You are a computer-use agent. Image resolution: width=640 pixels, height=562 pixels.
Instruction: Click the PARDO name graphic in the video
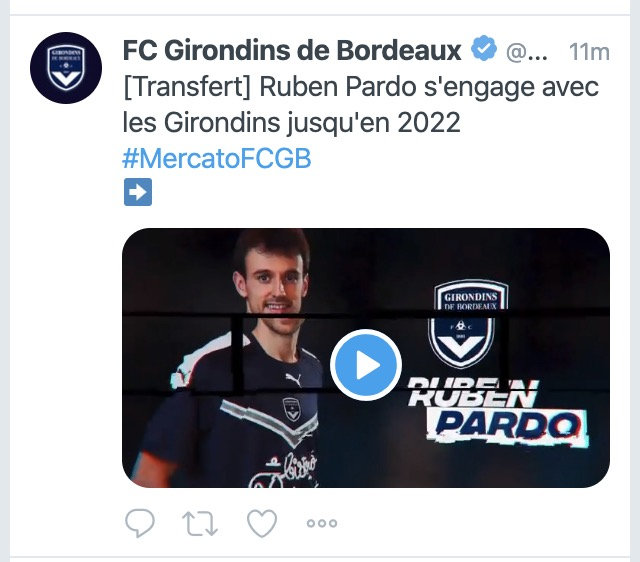(508, 426)
